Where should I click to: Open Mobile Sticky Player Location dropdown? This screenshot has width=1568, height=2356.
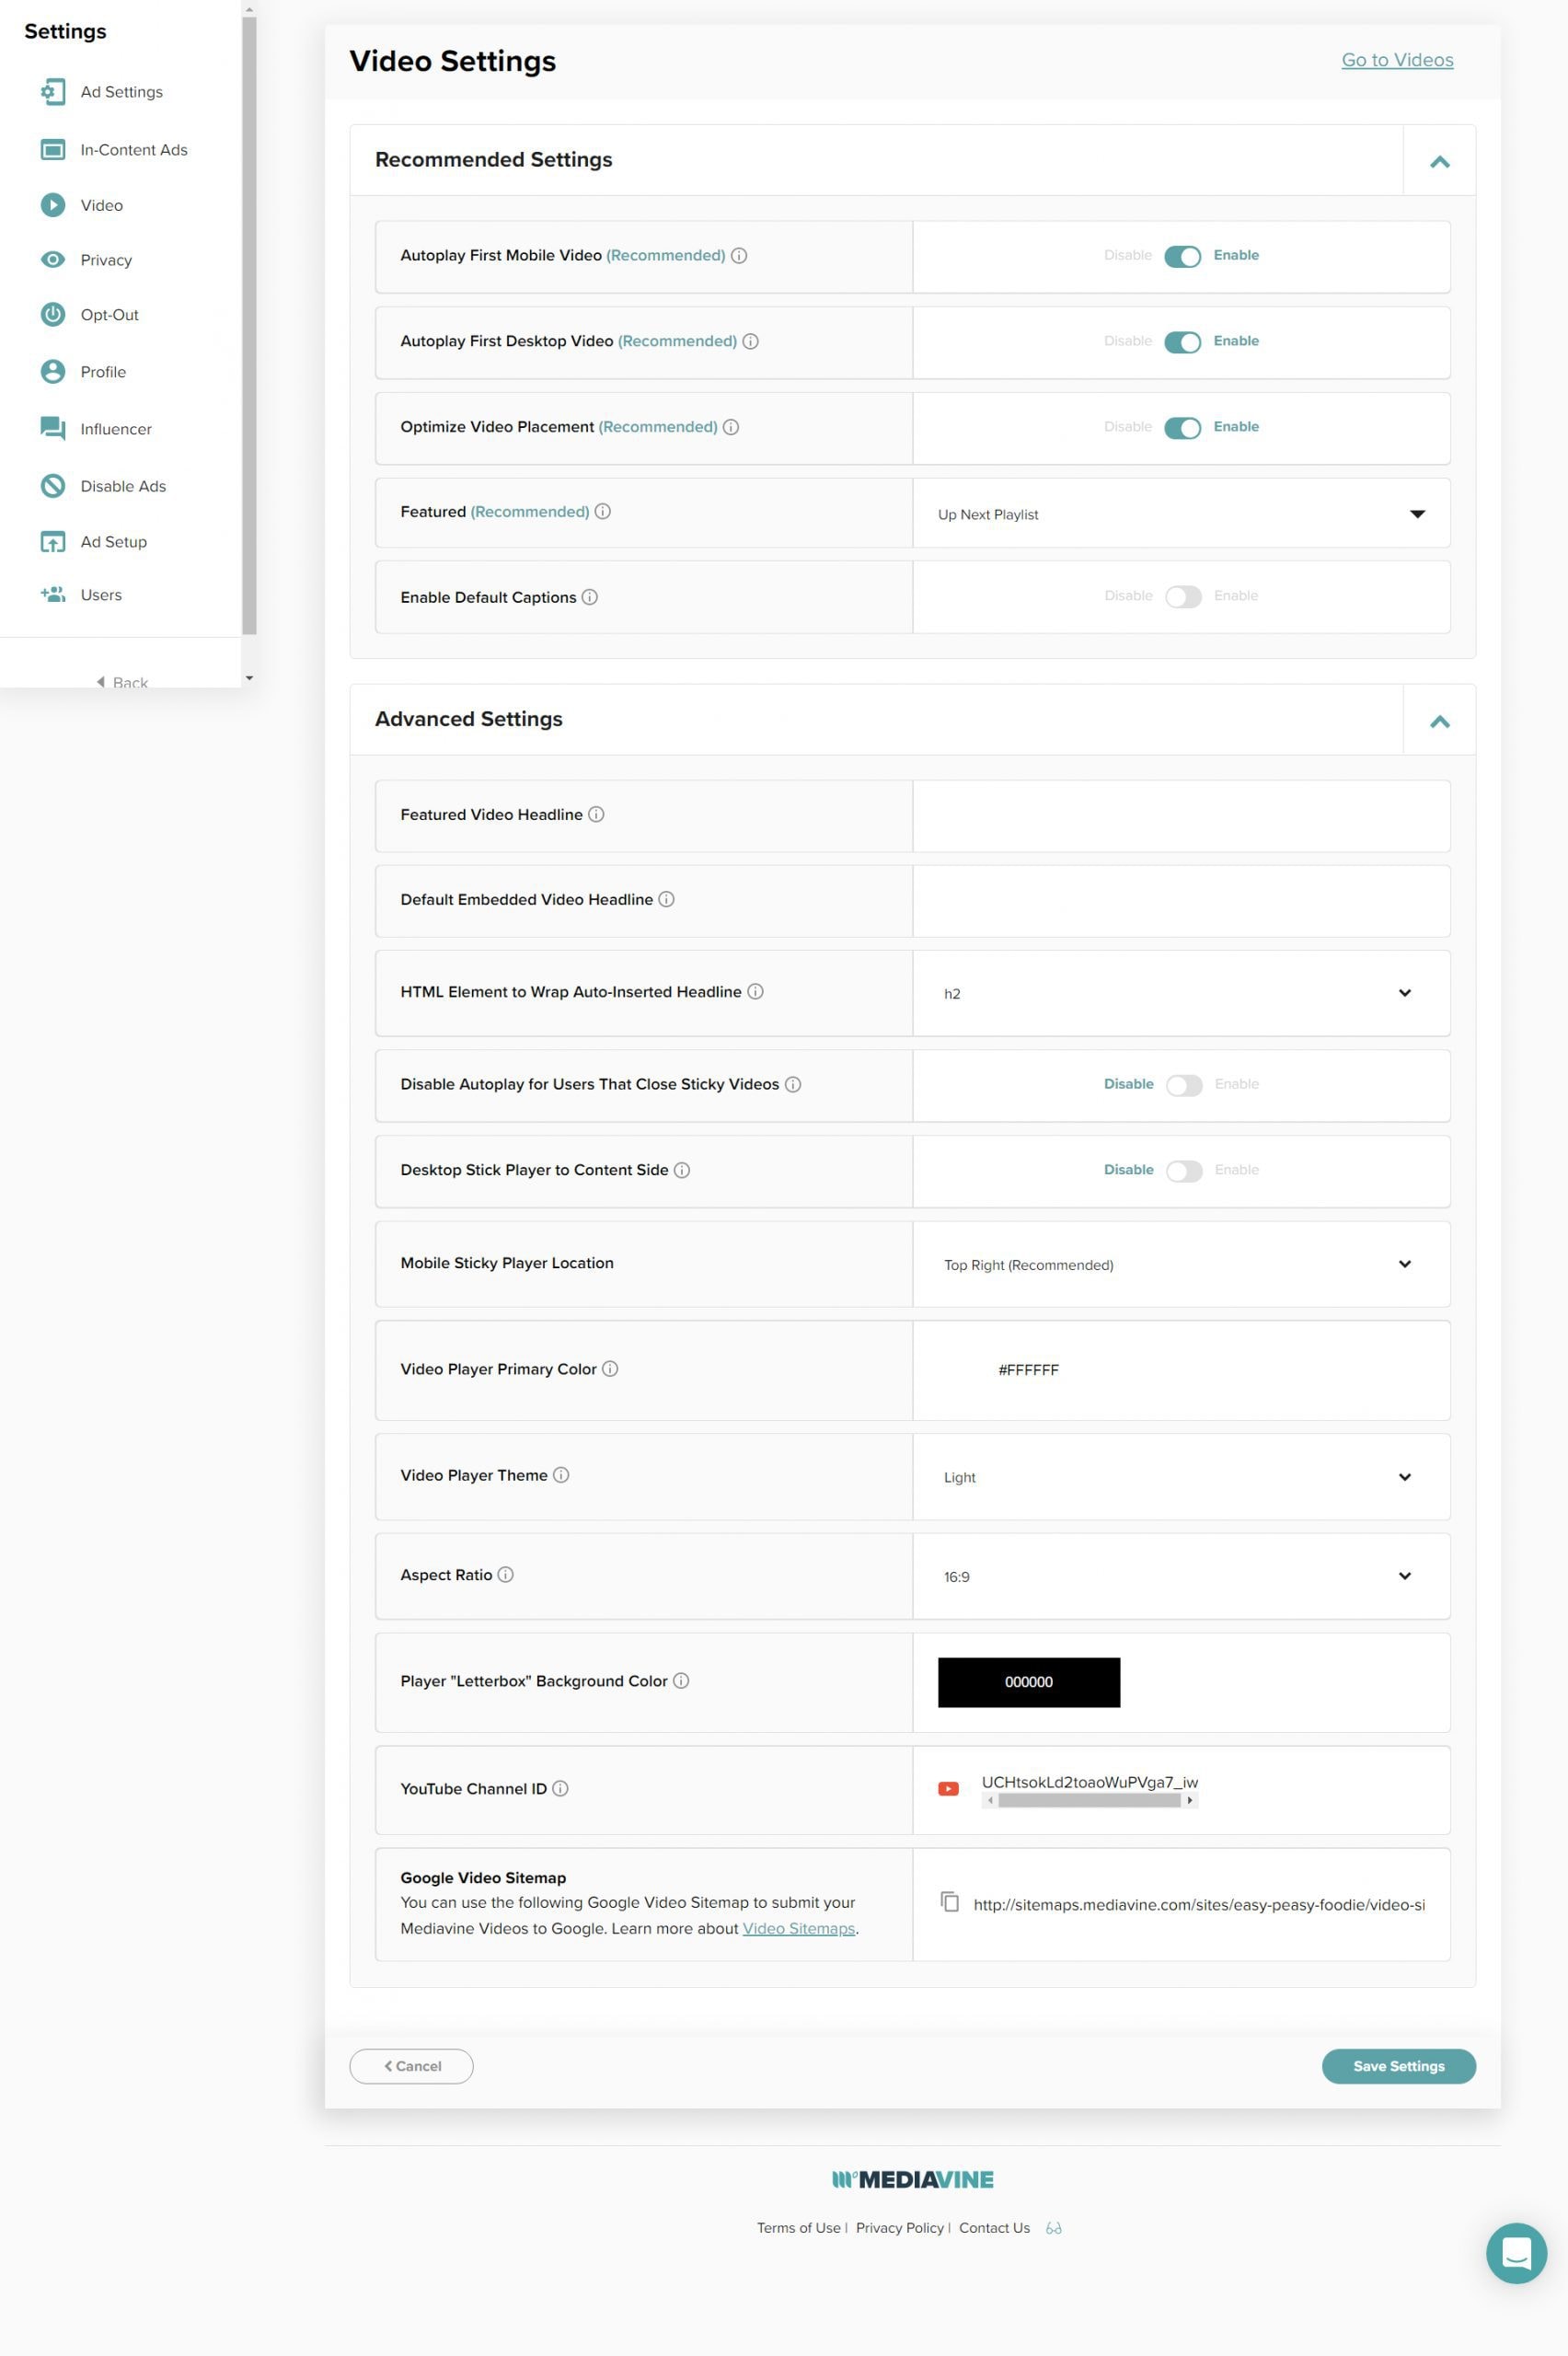pos(1181,1265)
